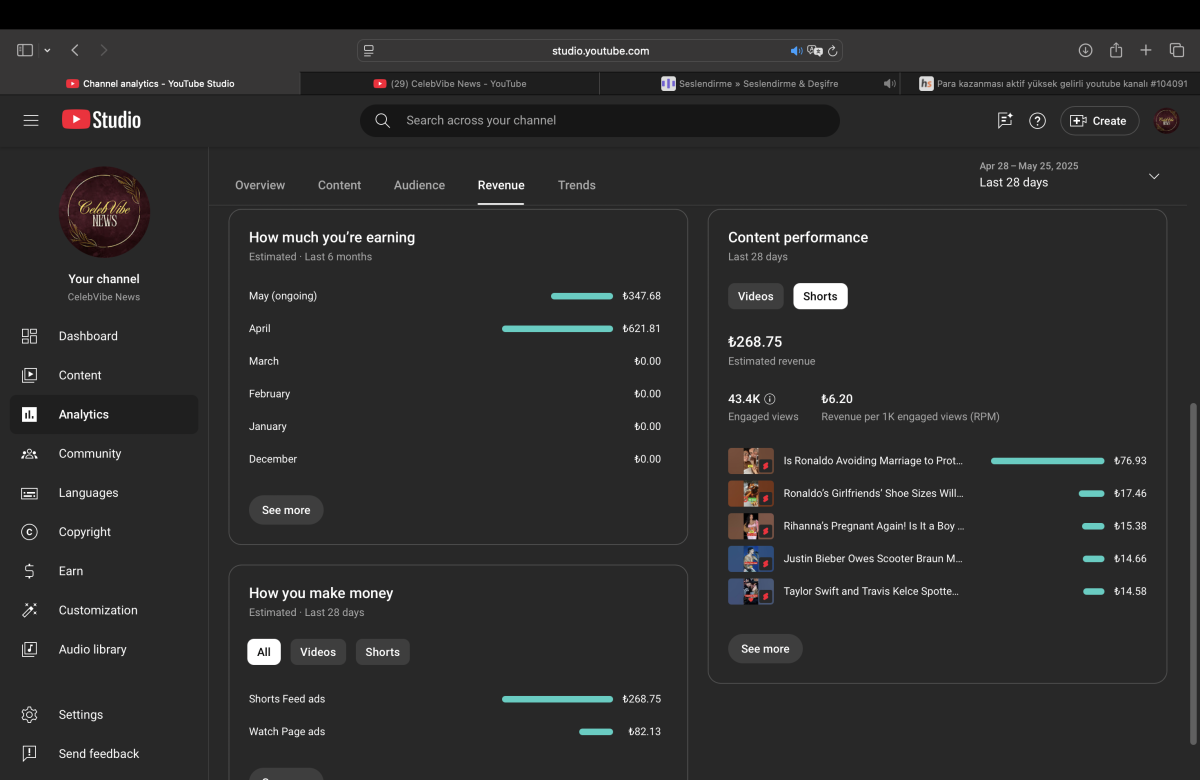Click the Audio library music icon
Viewport: 1200px width, 780px height.
[x=29, y=649]
